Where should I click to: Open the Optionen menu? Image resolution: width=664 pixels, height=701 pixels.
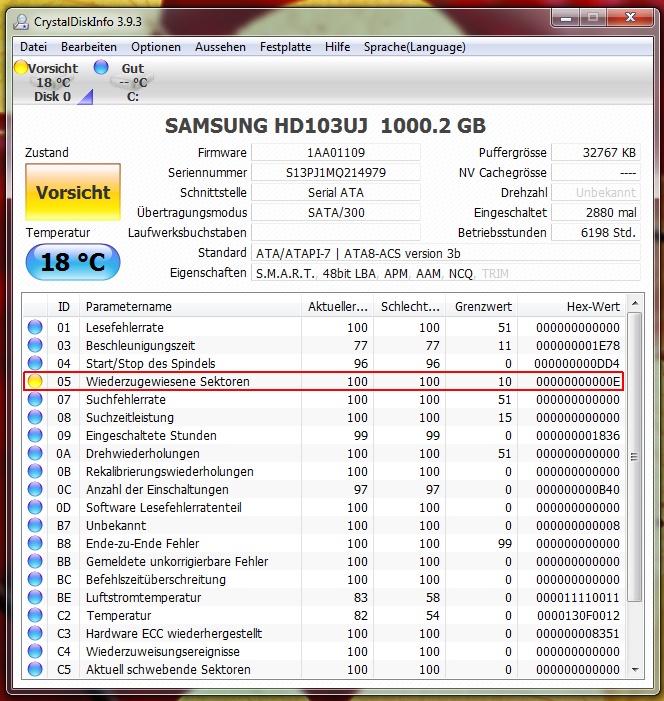click(x=156, y=47)
